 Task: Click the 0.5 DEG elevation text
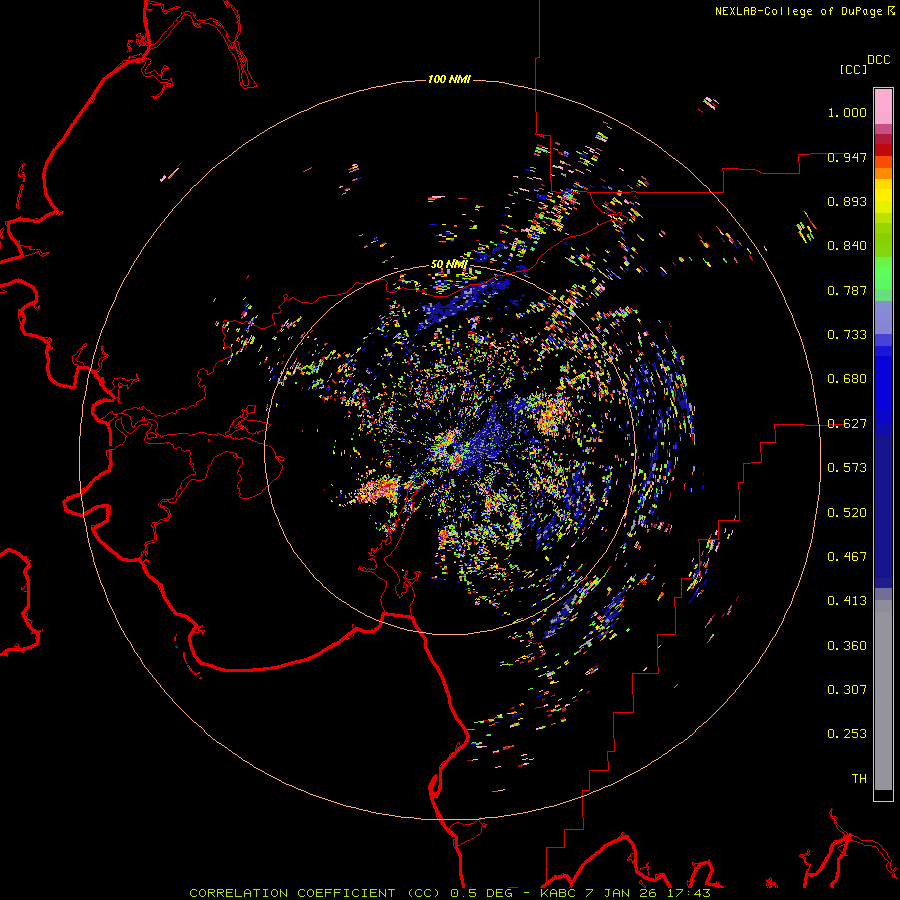pyautogui.click(x=481, y=893)
